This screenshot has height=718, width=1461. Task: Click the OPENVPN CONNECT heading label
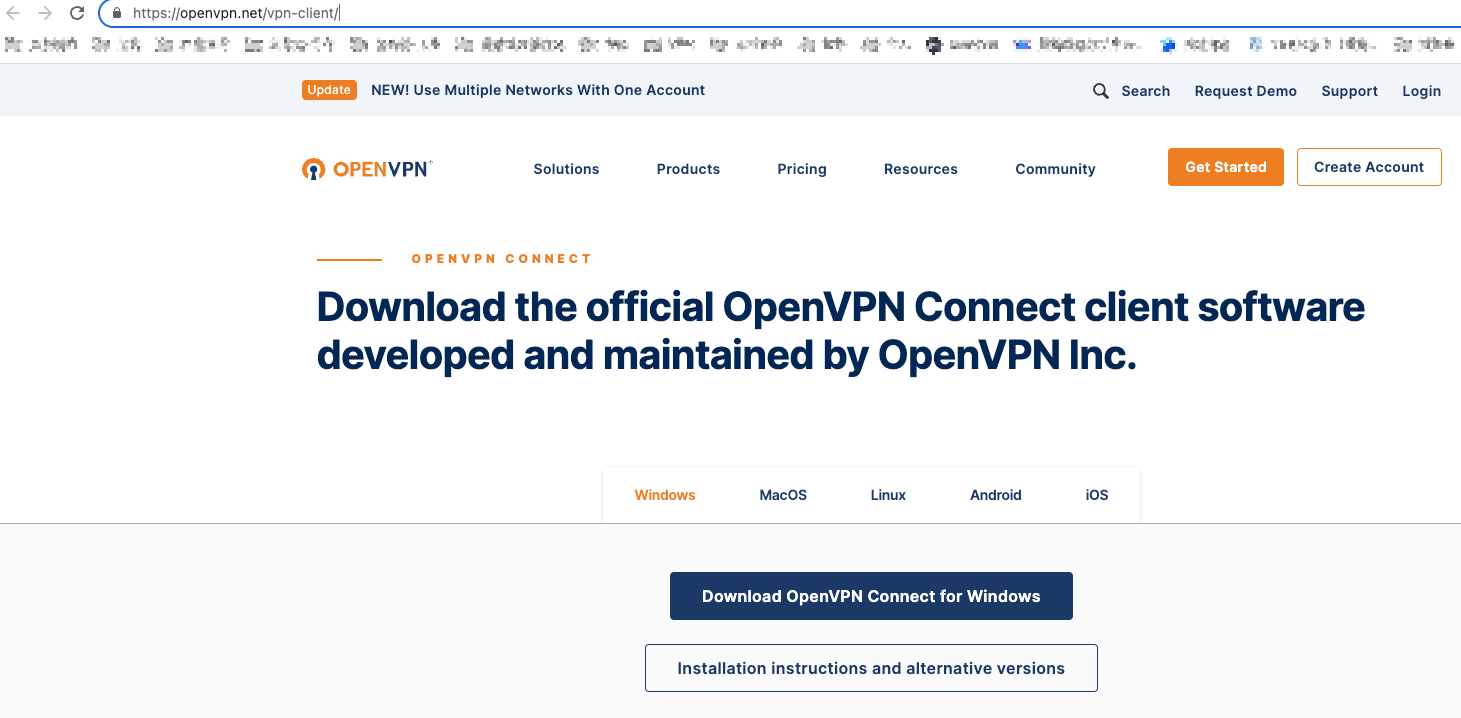[502, 259]
